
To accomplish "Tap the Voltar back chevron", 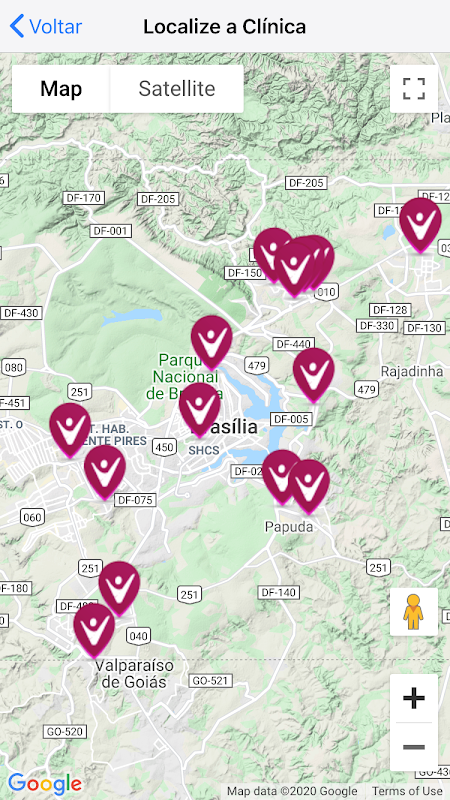I will pos(17,26).
